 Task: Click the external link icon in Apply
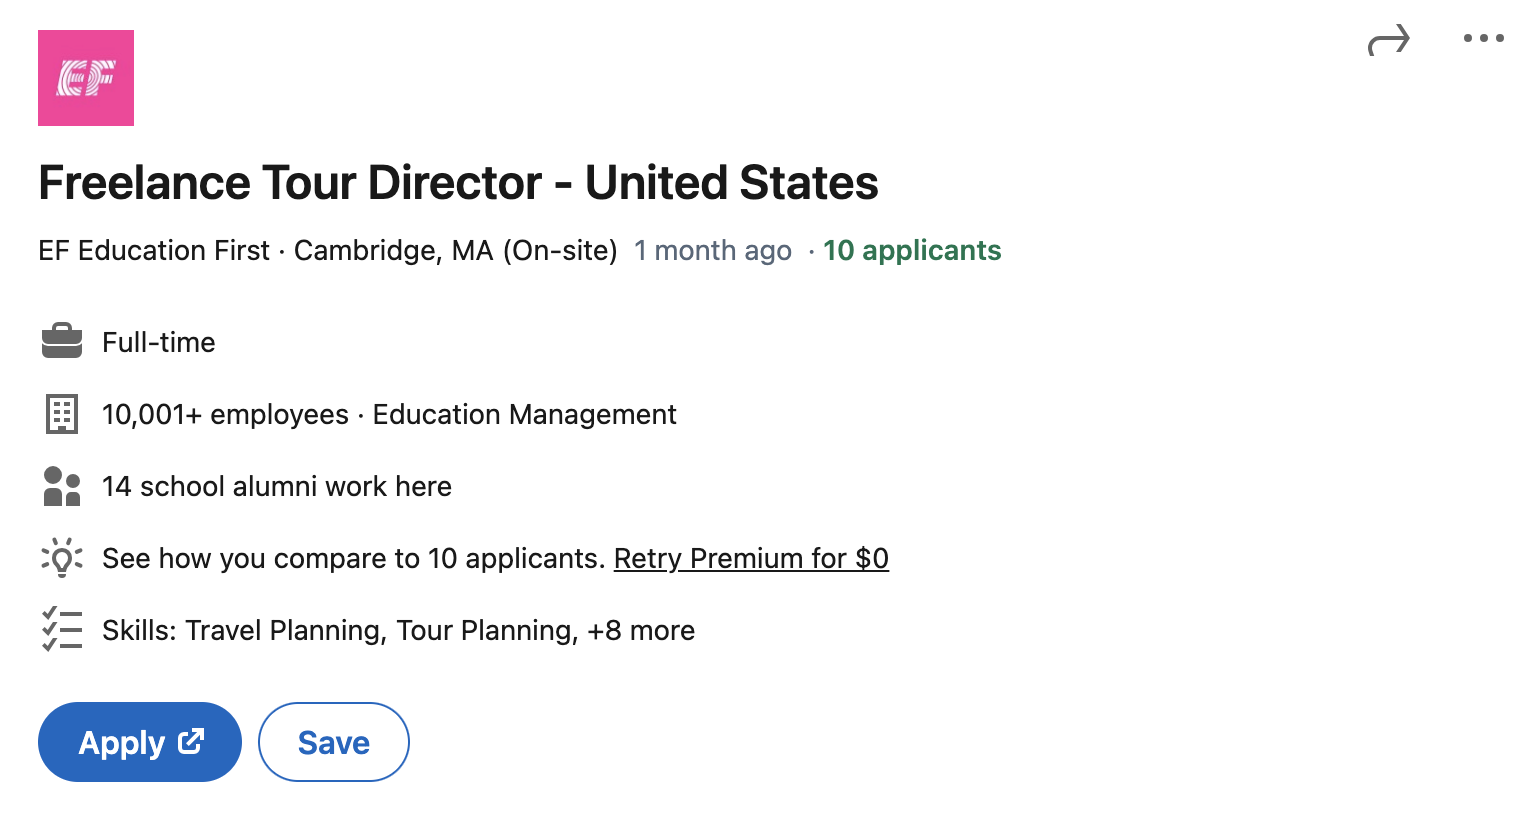191,741
